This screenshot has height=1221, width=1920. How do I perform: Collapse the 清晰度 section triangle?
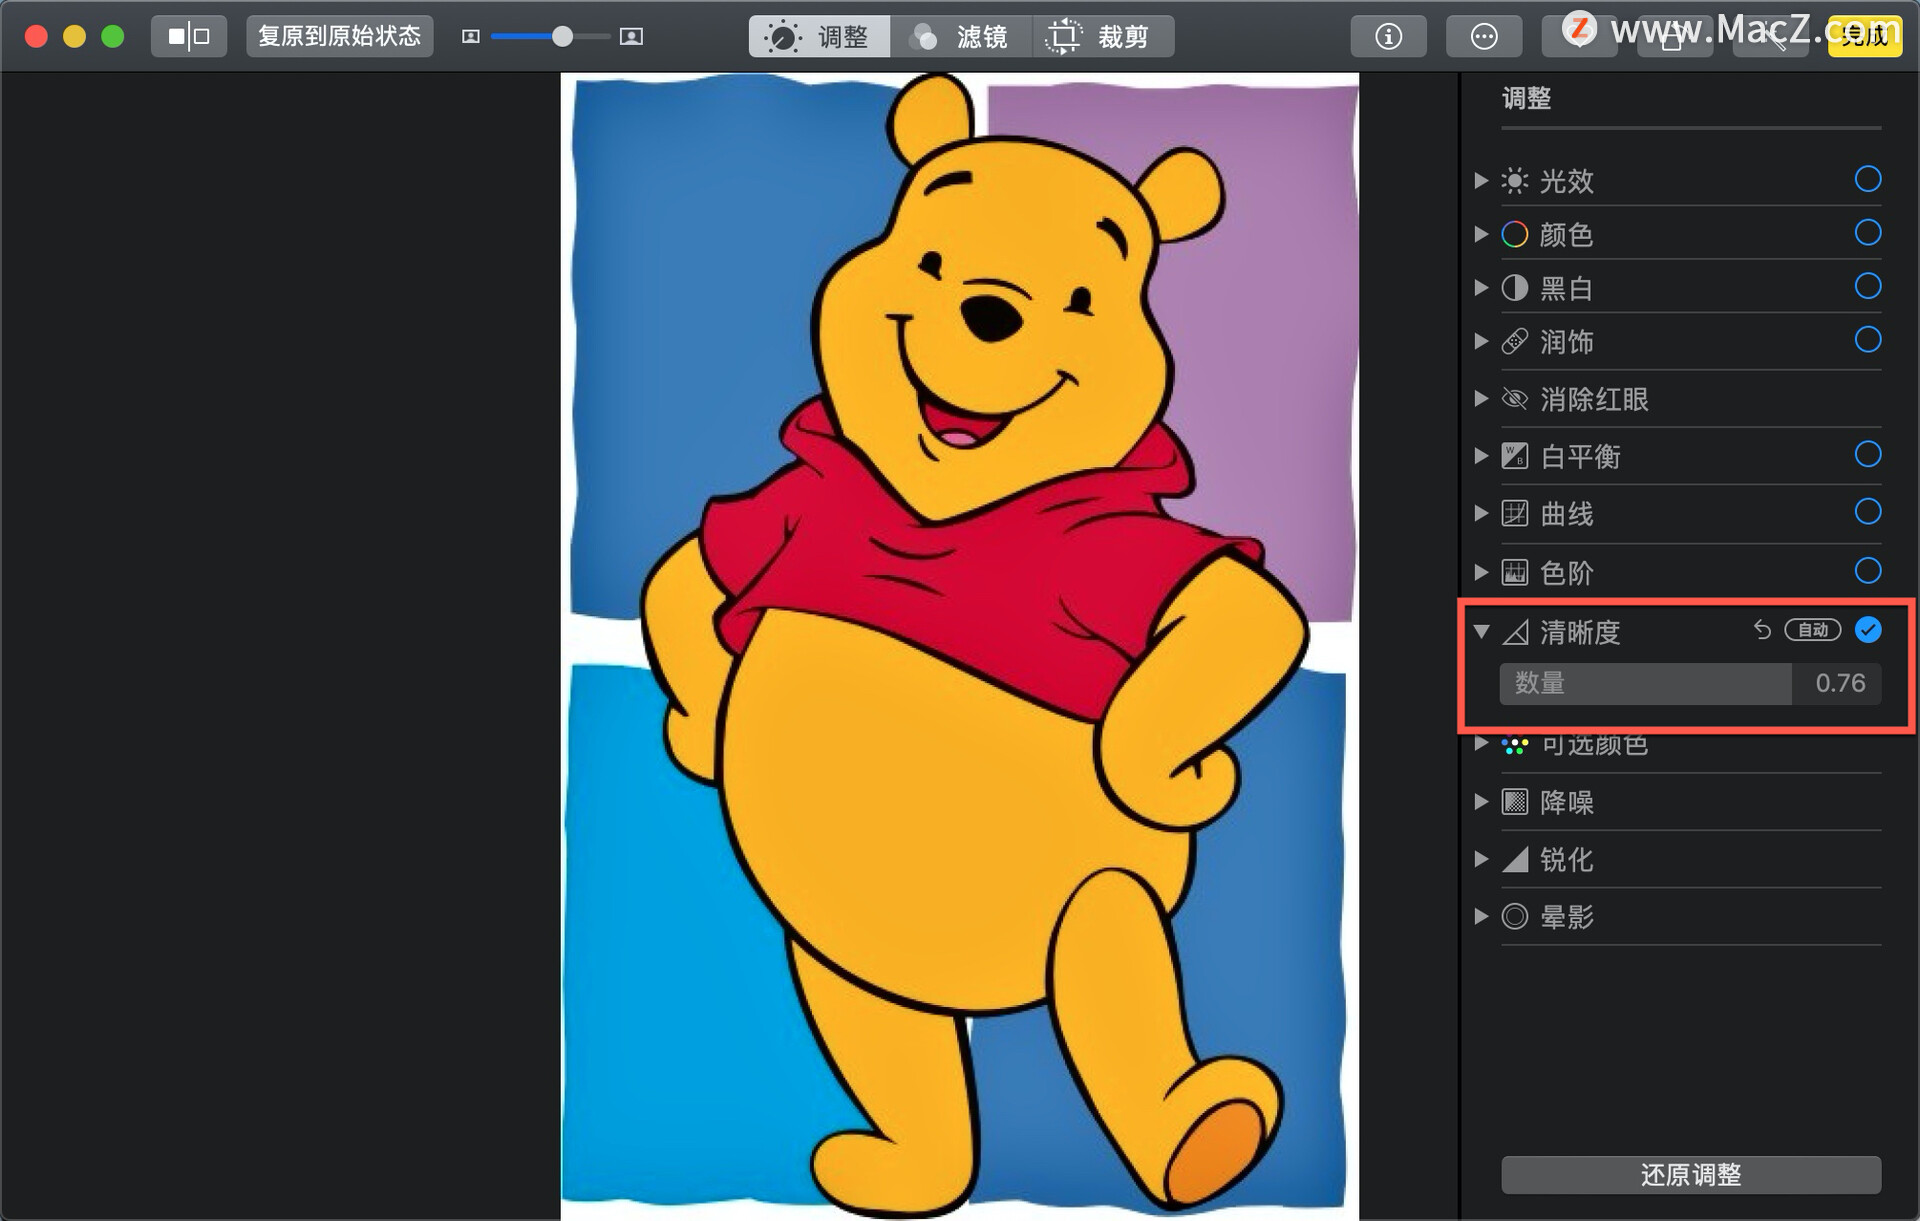(x=1482, y=632)
